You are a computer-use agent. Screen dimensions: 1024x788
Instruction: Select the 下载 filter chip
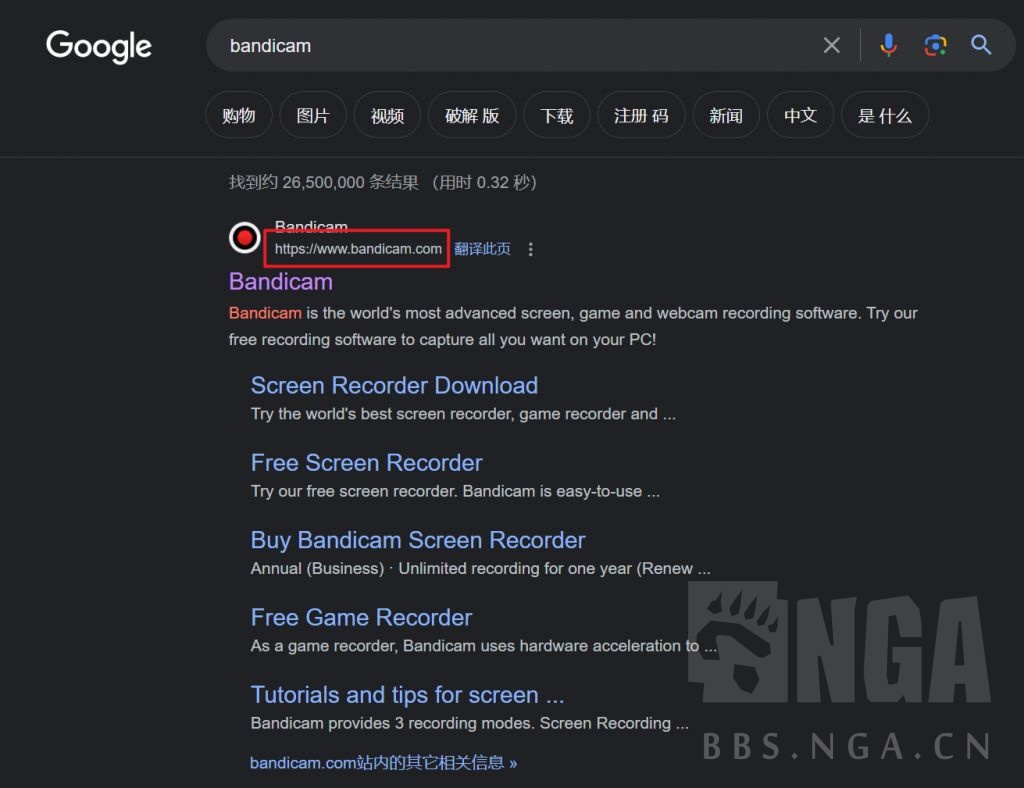557,116
